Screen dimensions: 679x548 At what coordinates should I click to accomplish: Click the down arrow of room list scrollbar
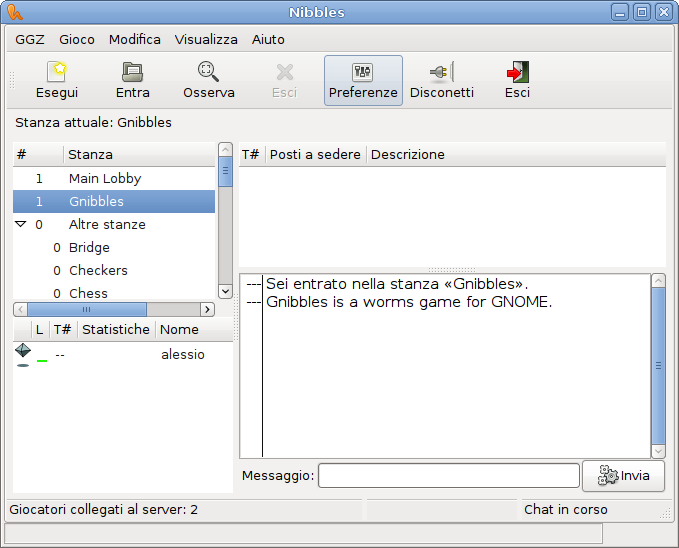click(225, 291)
